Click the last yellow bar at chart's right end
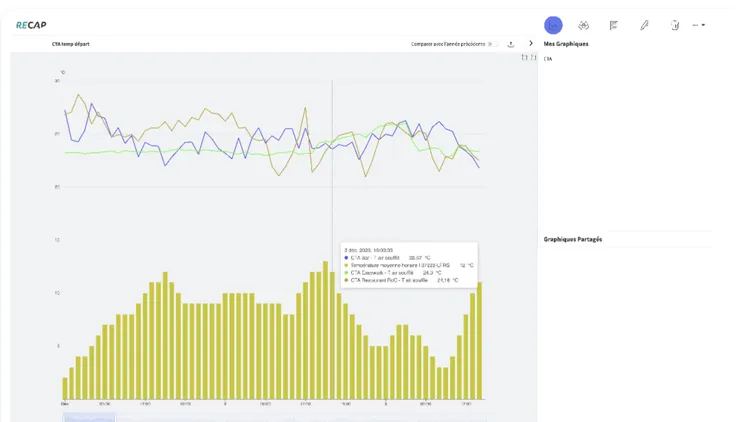This screenshot has height=422, width=736. coord(479,341)
